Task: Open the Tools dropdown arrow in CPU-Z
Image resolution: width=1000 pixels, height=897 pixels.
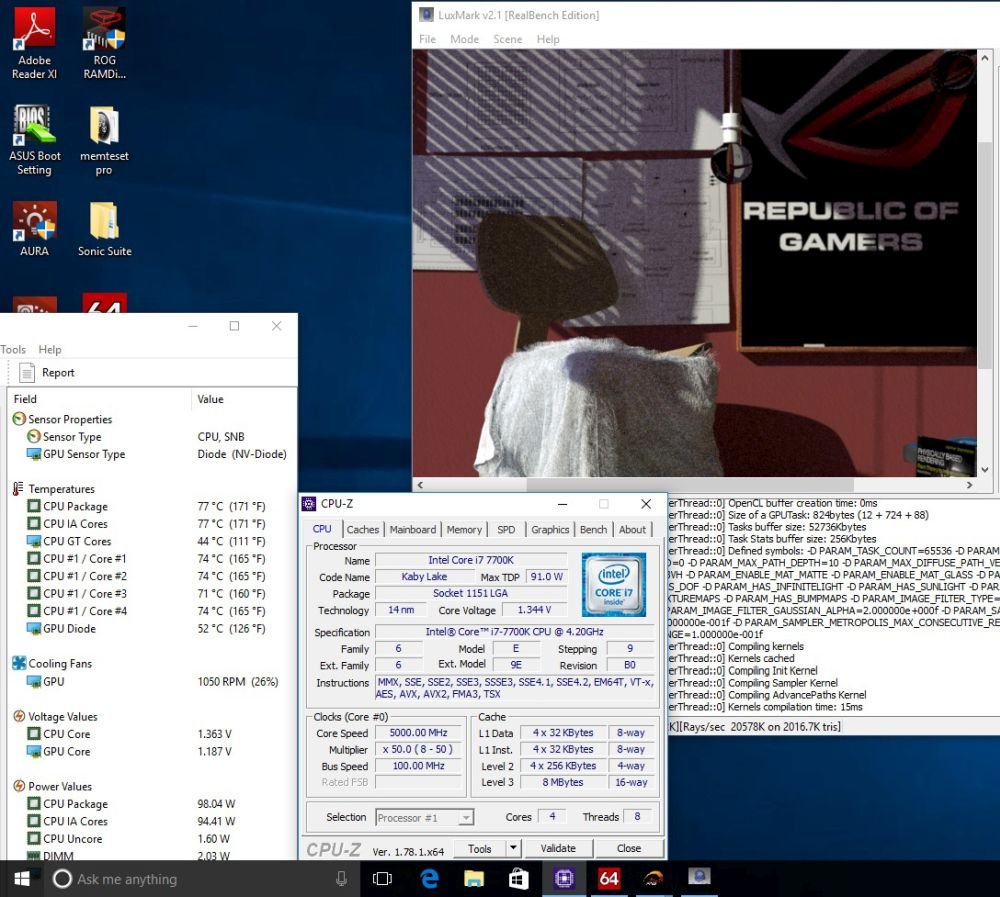Action: coord(513,848)
